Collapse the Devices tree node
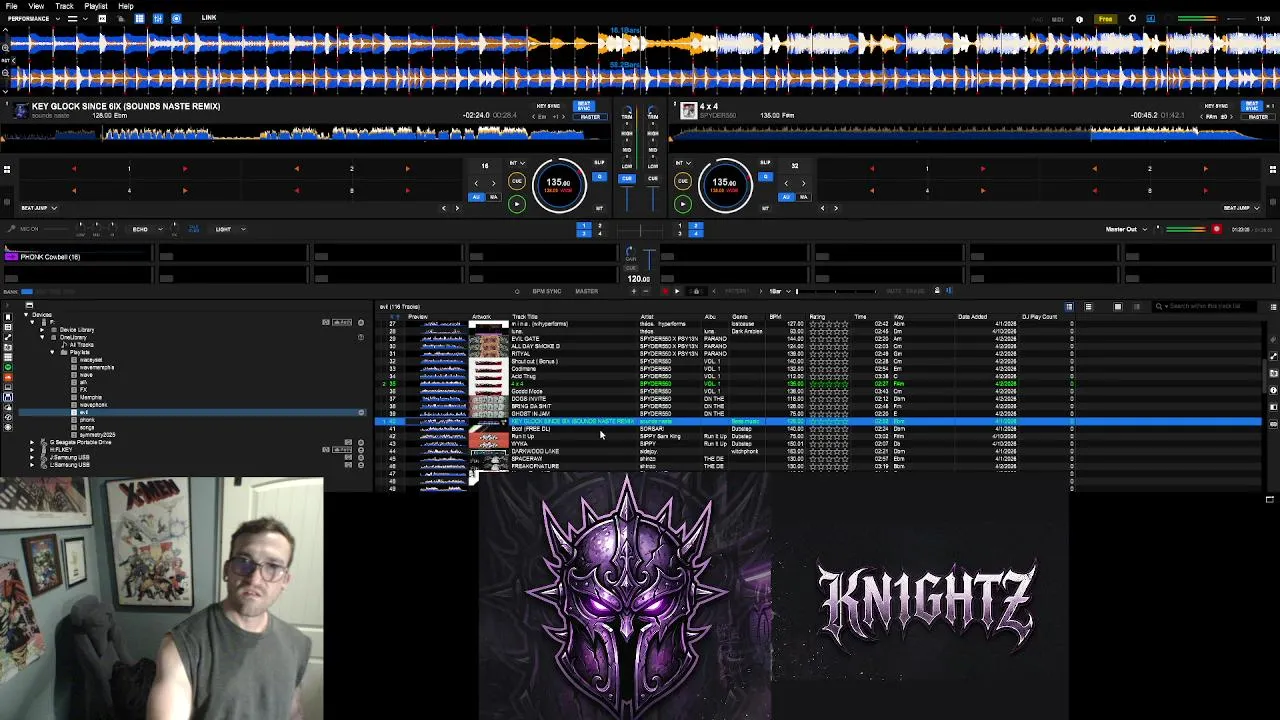 coord(27,315)
